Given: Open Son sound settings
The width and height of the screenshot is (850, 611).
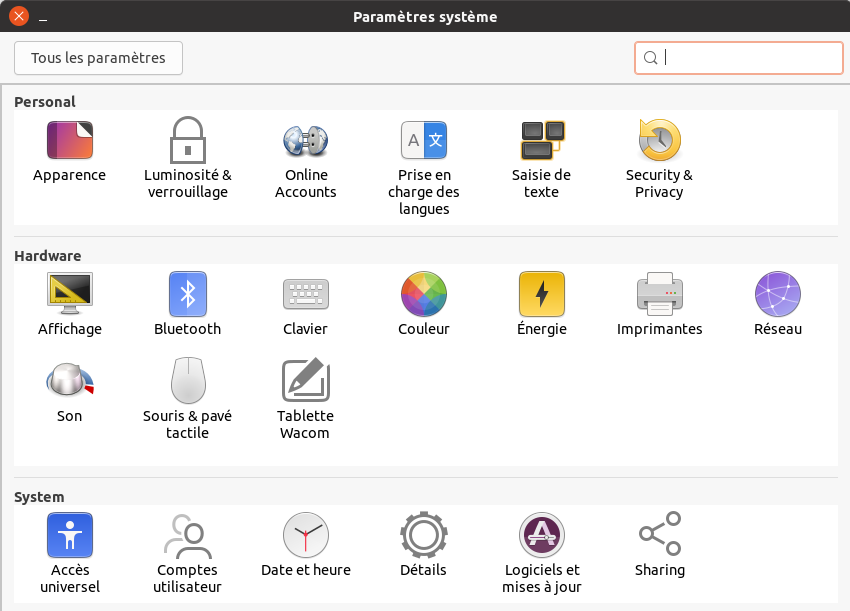Looking at the screenshot, I should tap(69, 381).
